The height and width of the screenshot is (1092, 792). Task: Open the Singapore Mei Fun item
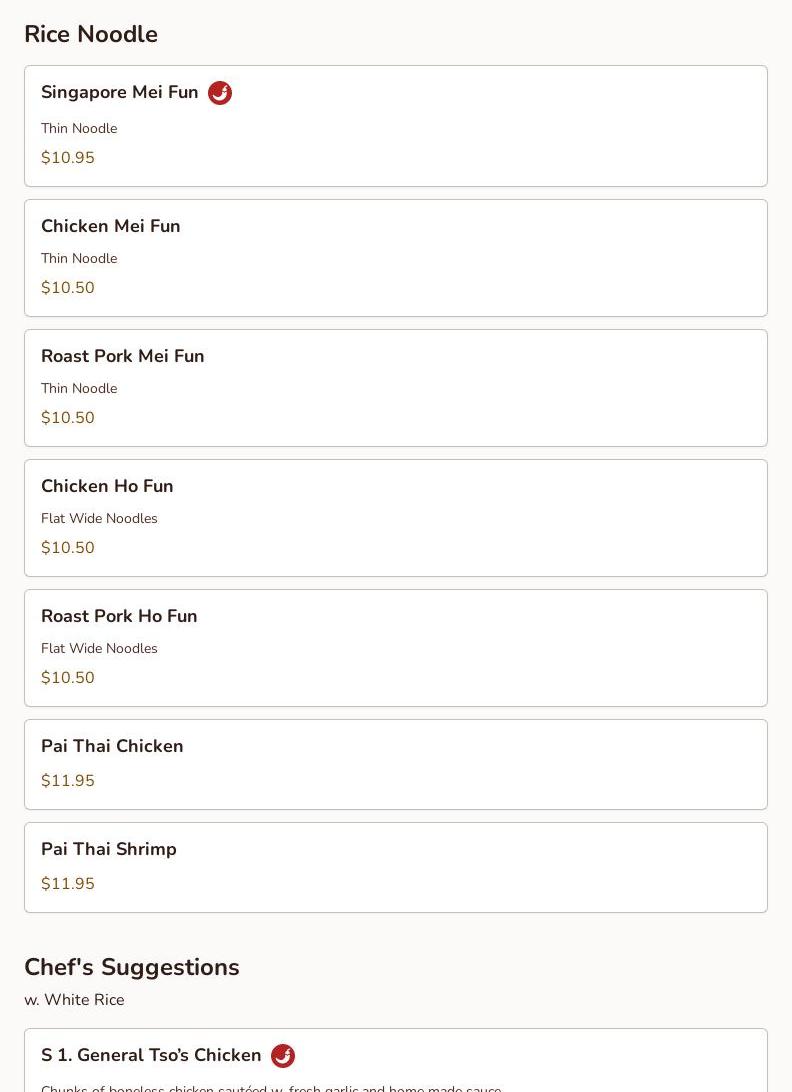click(x=396, y=126)
